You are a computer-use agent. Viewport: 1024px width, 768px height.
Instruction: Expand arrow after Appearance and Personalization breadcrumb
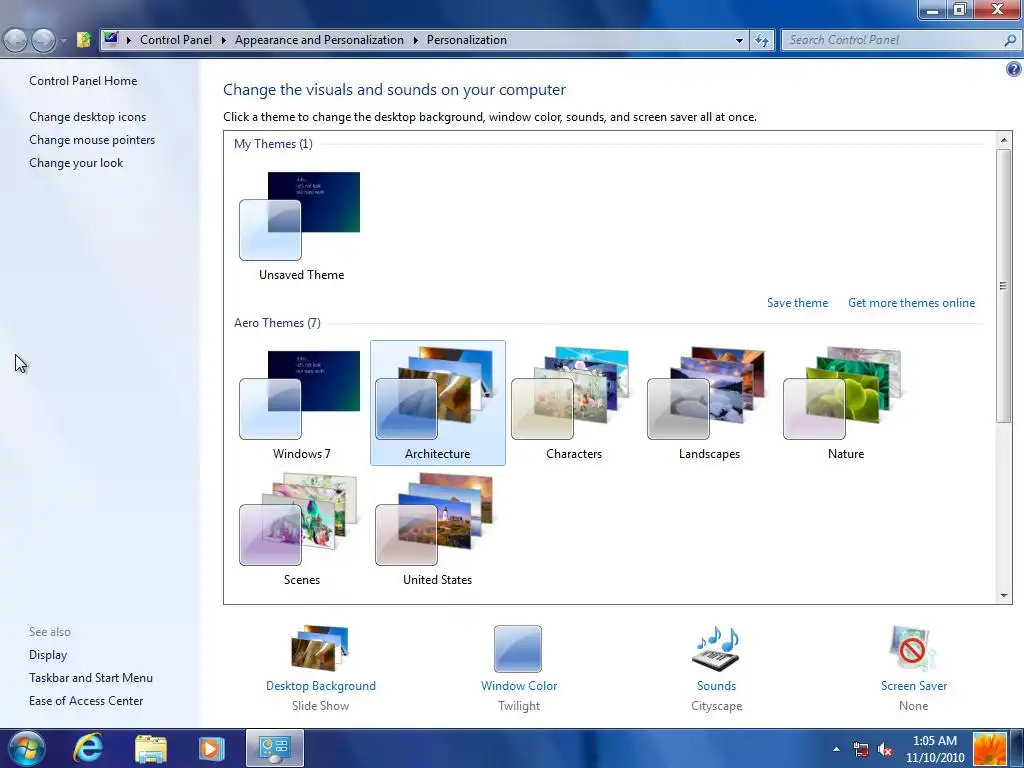point(415,40)
